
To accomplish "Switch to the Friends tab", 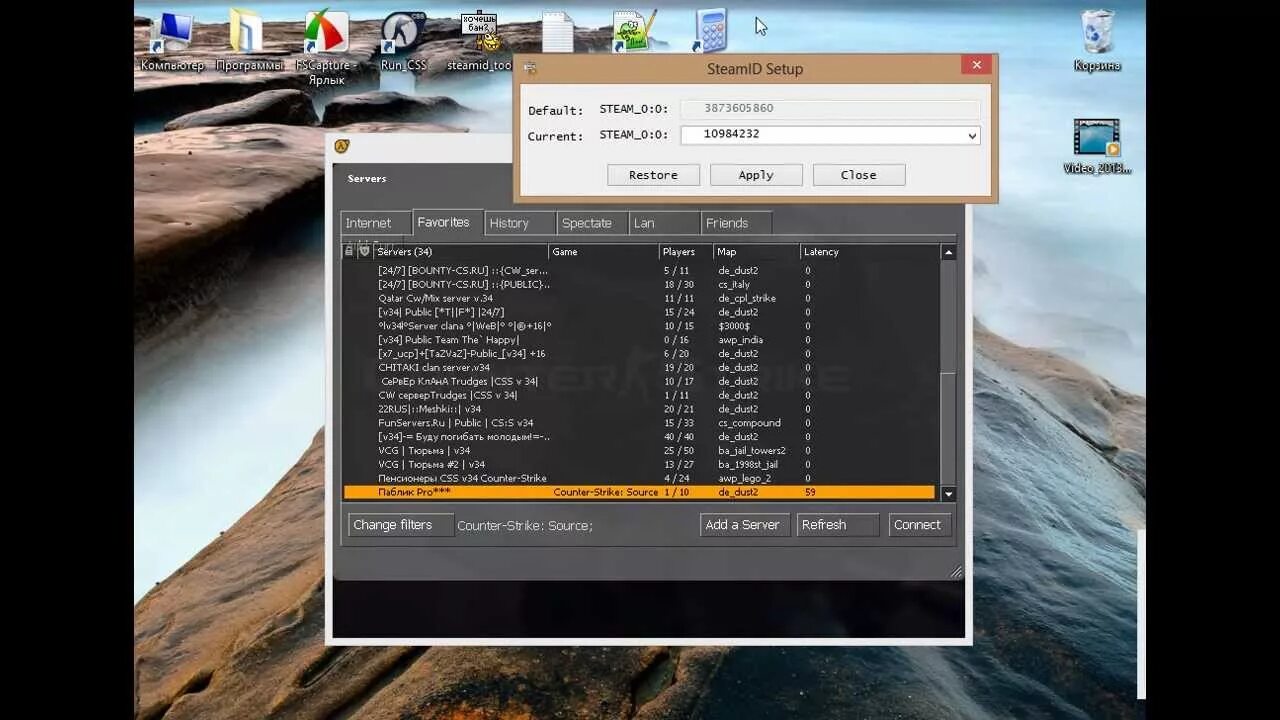I will [736, 223].
